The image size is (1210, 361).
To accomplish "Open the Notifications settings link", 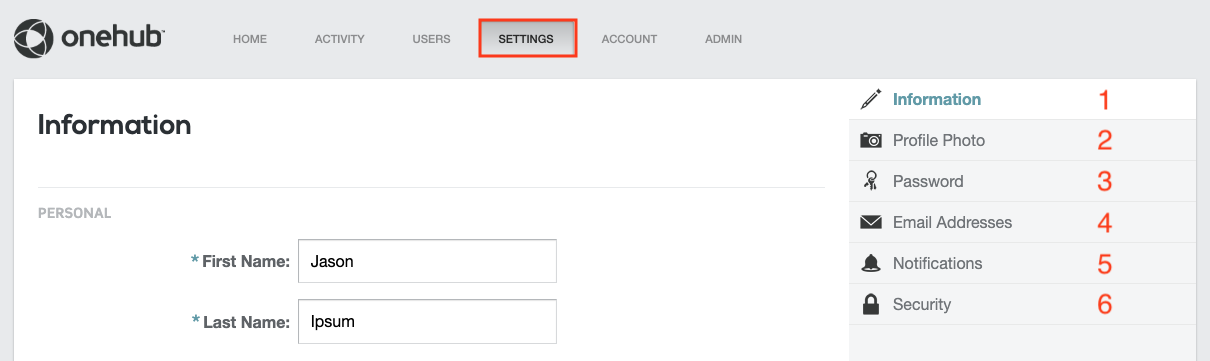I will click(x=1022, y=263).
